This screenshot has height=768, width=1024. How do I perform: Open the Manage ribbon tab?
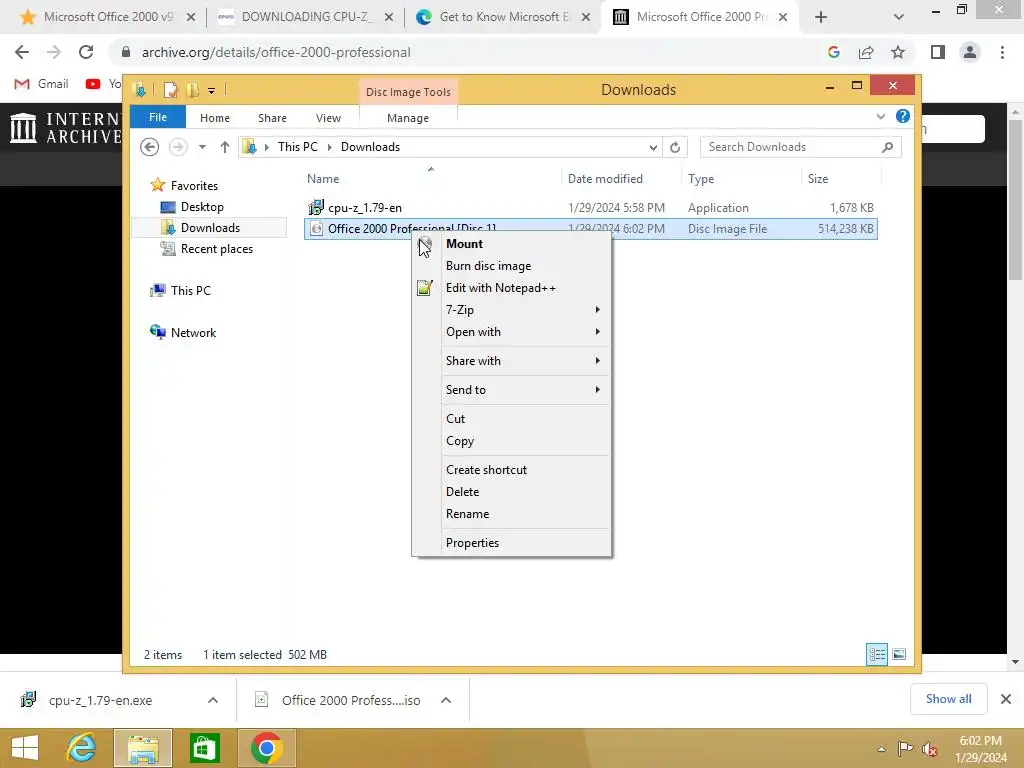tap(408, 118)
